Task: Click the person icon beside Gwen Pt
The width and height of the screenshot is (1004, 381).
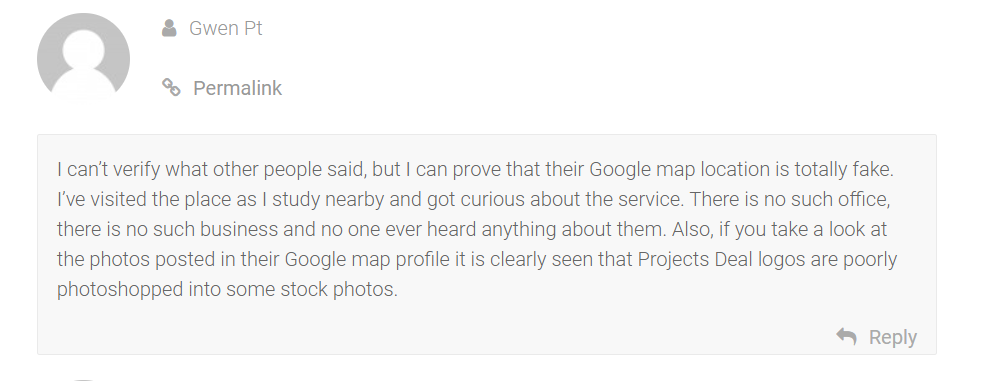Action: click(169, 28)
